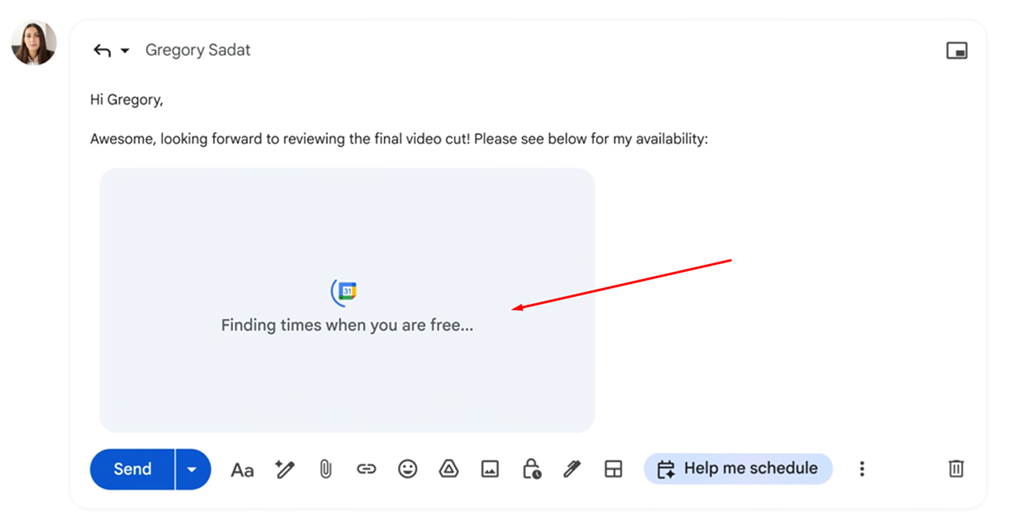Open the send options dropdown arrow

pyautogui.click(x=192, y=469)
